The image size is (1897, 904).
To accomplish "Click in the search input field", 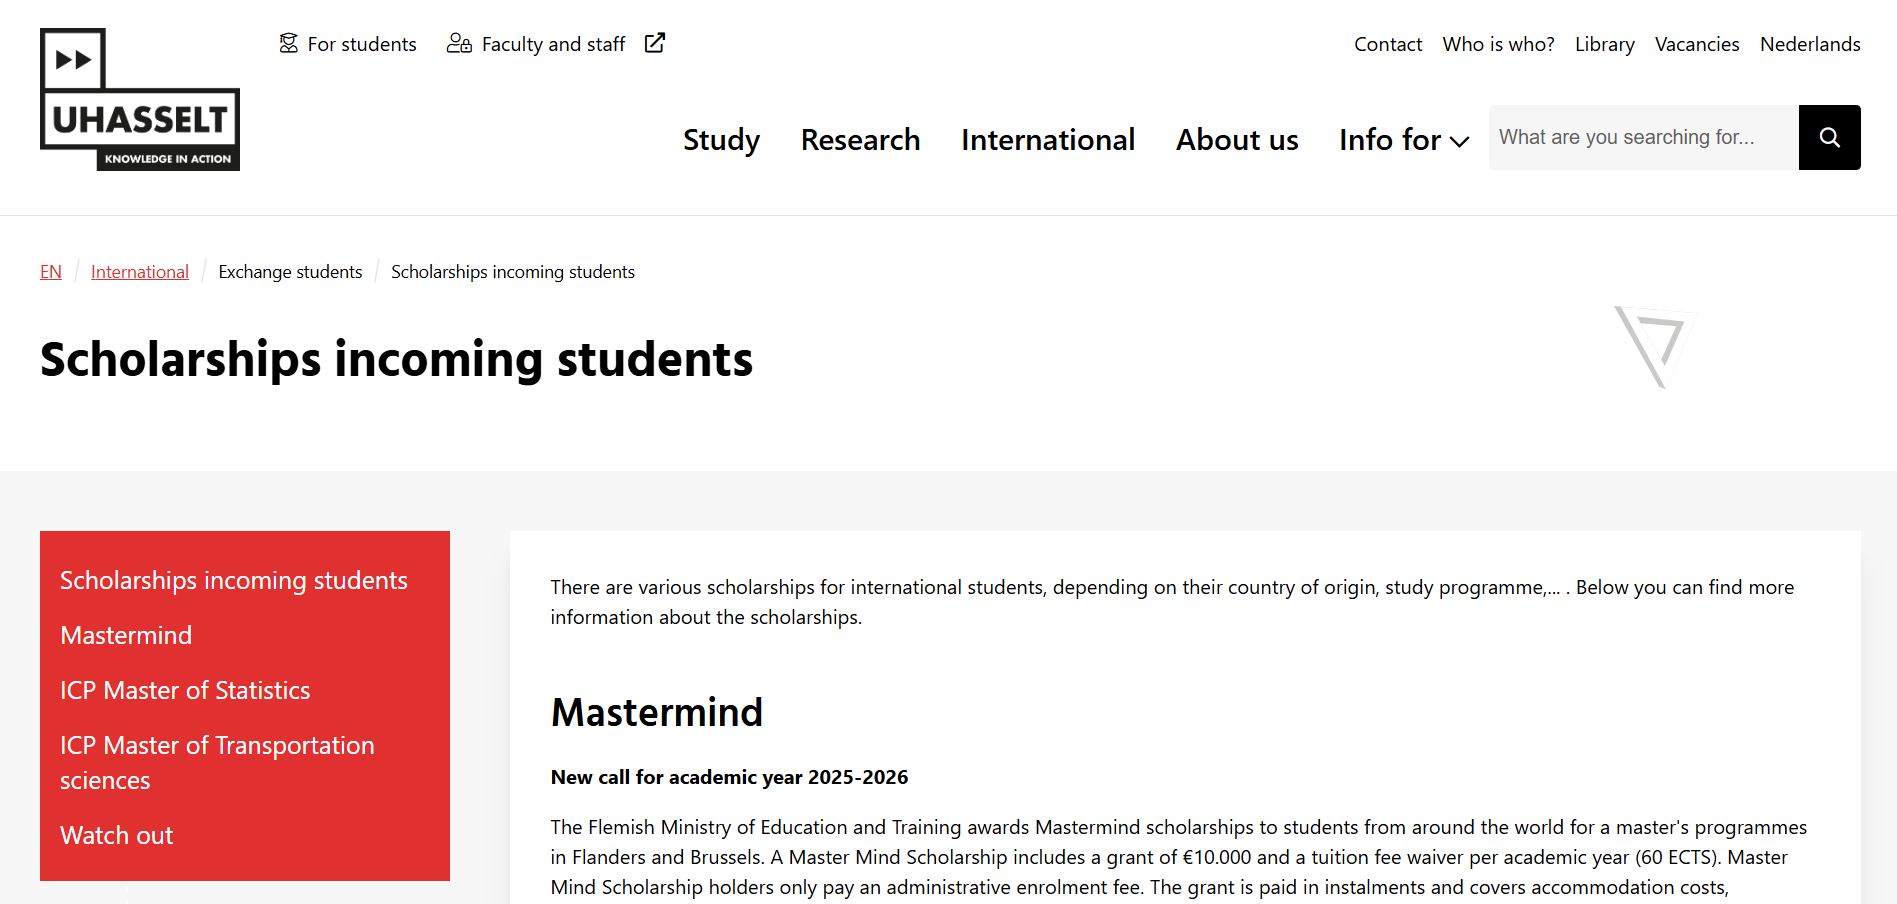I will [x=1643, y=138].
